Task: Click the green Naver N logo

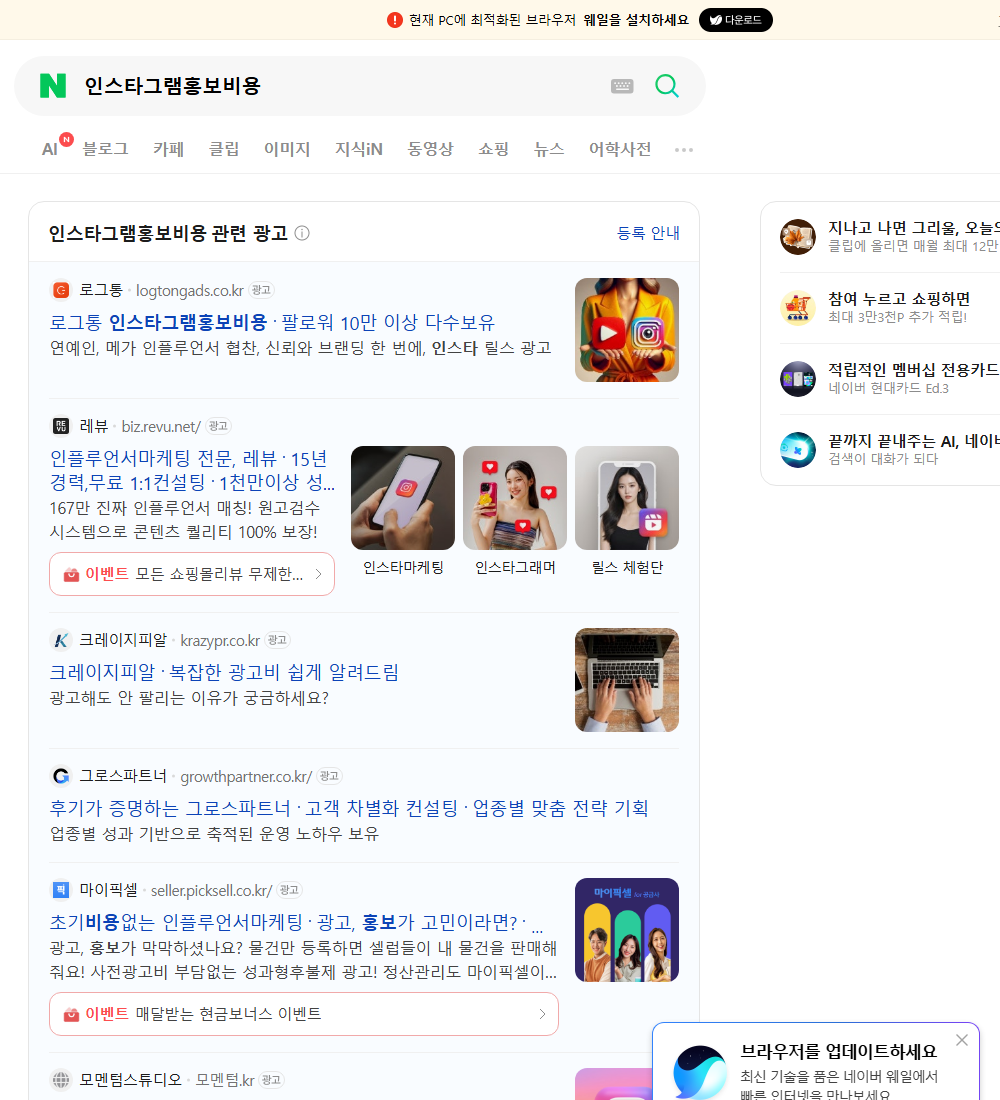Action: pyautogui.click(x=53, y=86)
